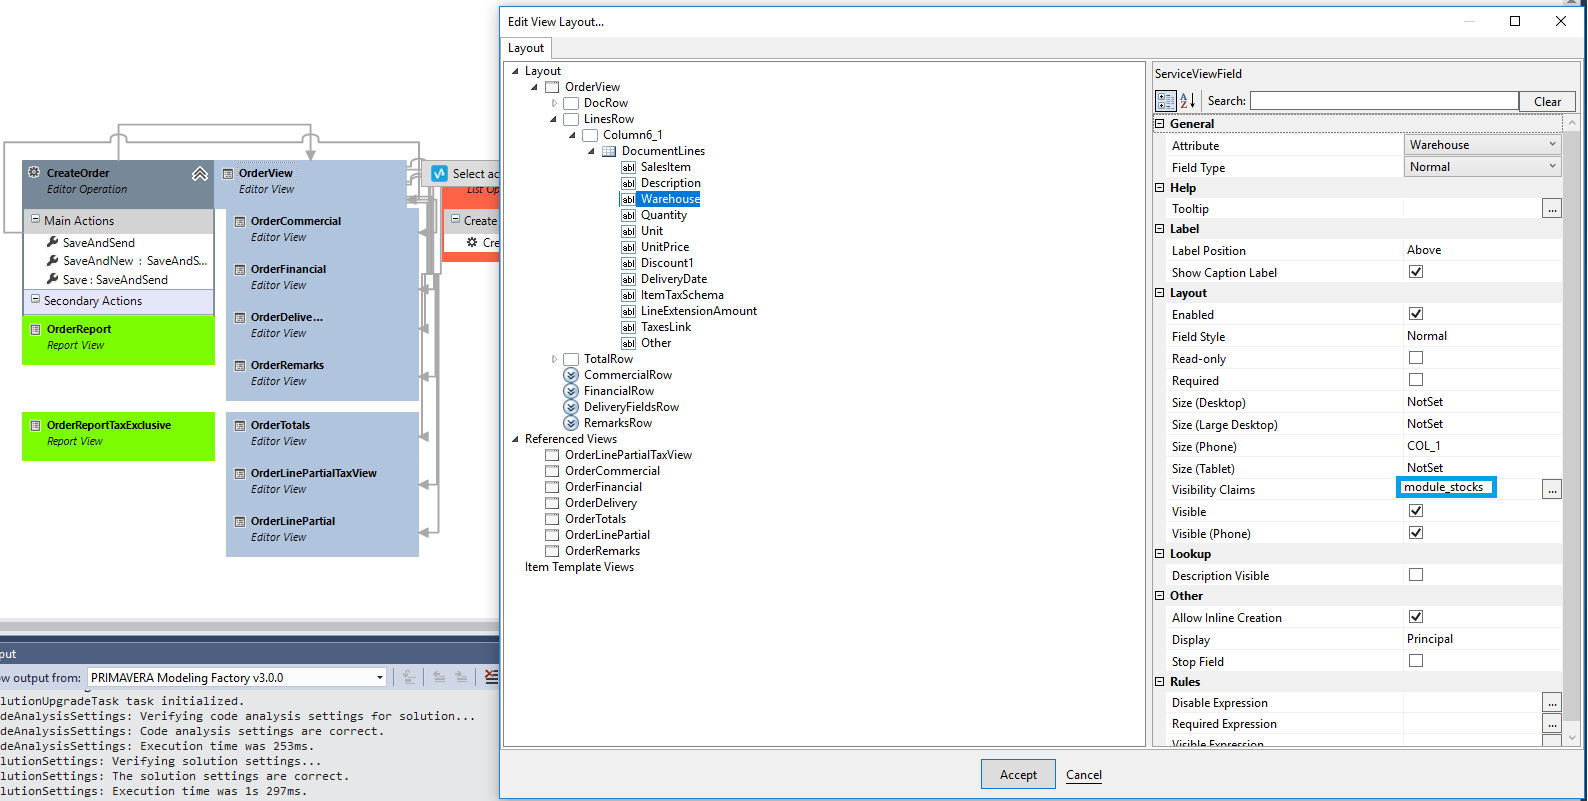Click the Accept button
Image resolution: width=1588 pixels, height=801 pixels.
click(1018, 775)
